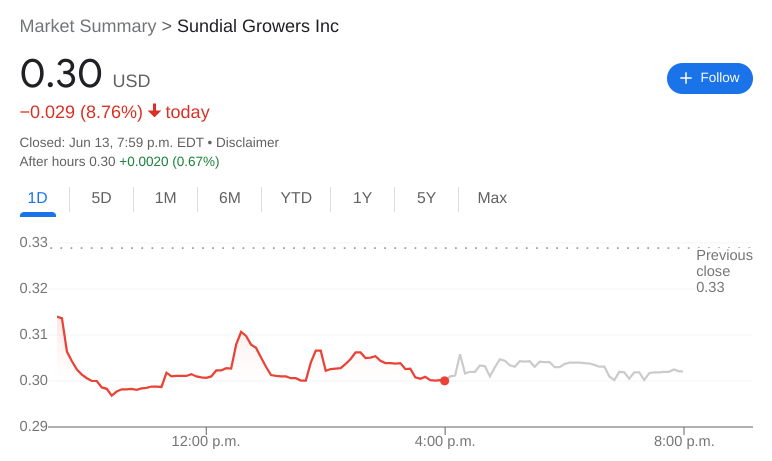Switch chart to 1Y range
This screenshot has height=461, width=772.
pyautogui.click(x=362, y=198)
